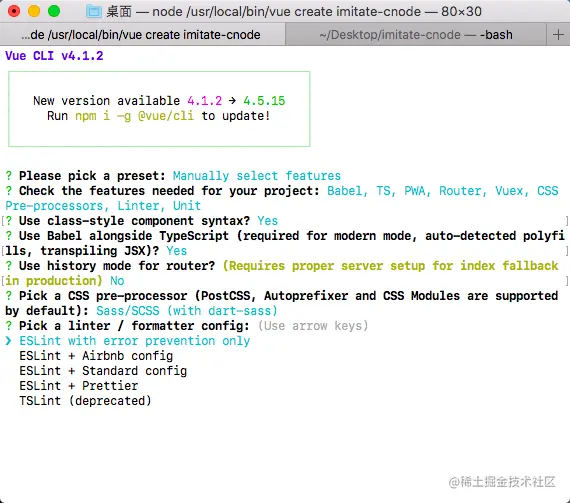The height and width of the screenshot is (503, 570).
Task: Select the vue create imitate-cnode tab
Action: 142,35
